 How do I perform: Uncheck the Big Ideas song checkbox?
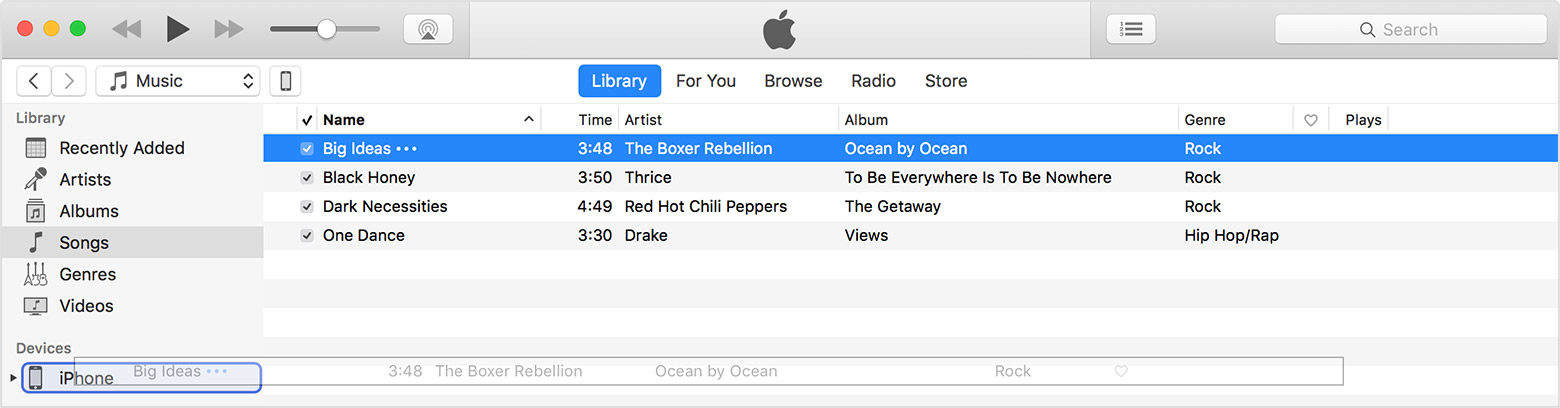pos(307,148)
